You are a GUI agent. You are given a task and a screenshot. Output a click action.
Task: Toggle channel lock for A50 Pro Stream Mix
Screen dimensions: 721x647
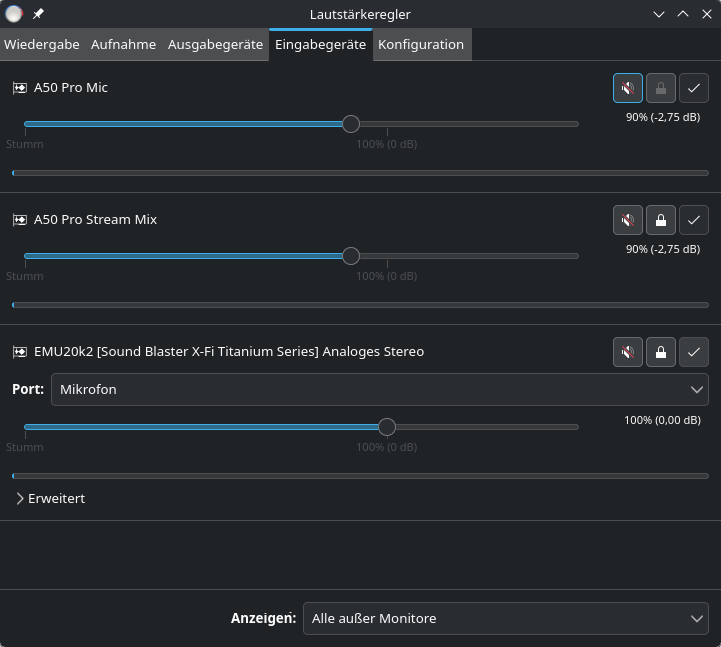tap(661, 220)
